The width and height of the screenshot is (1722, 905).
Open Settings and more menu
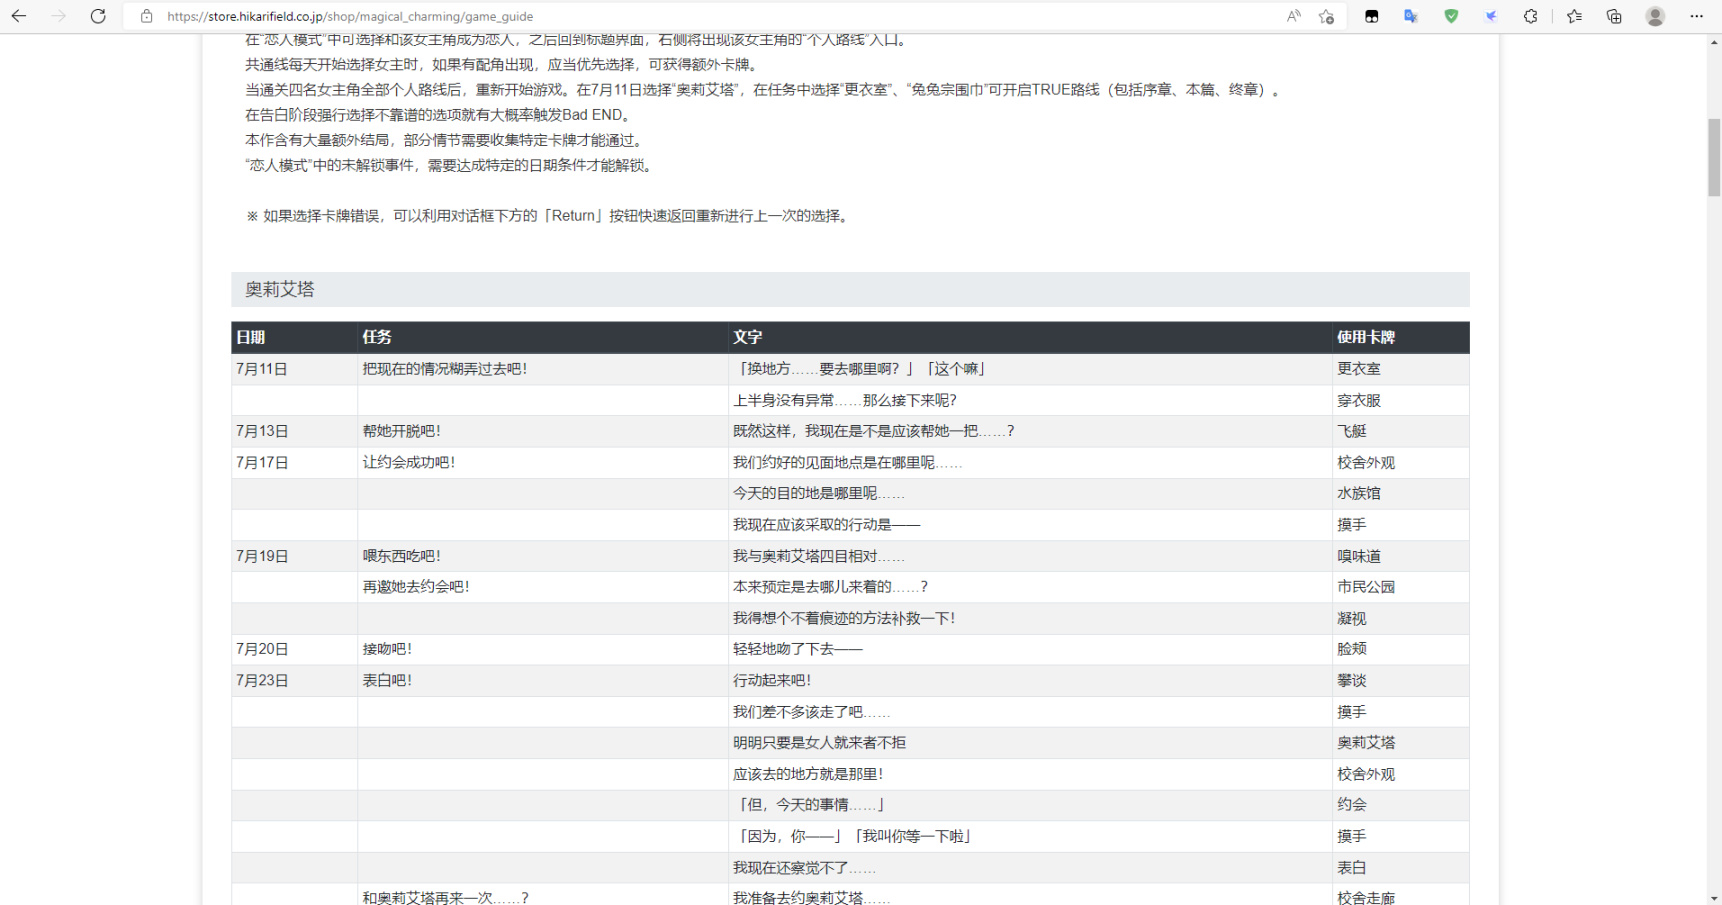1696,16
